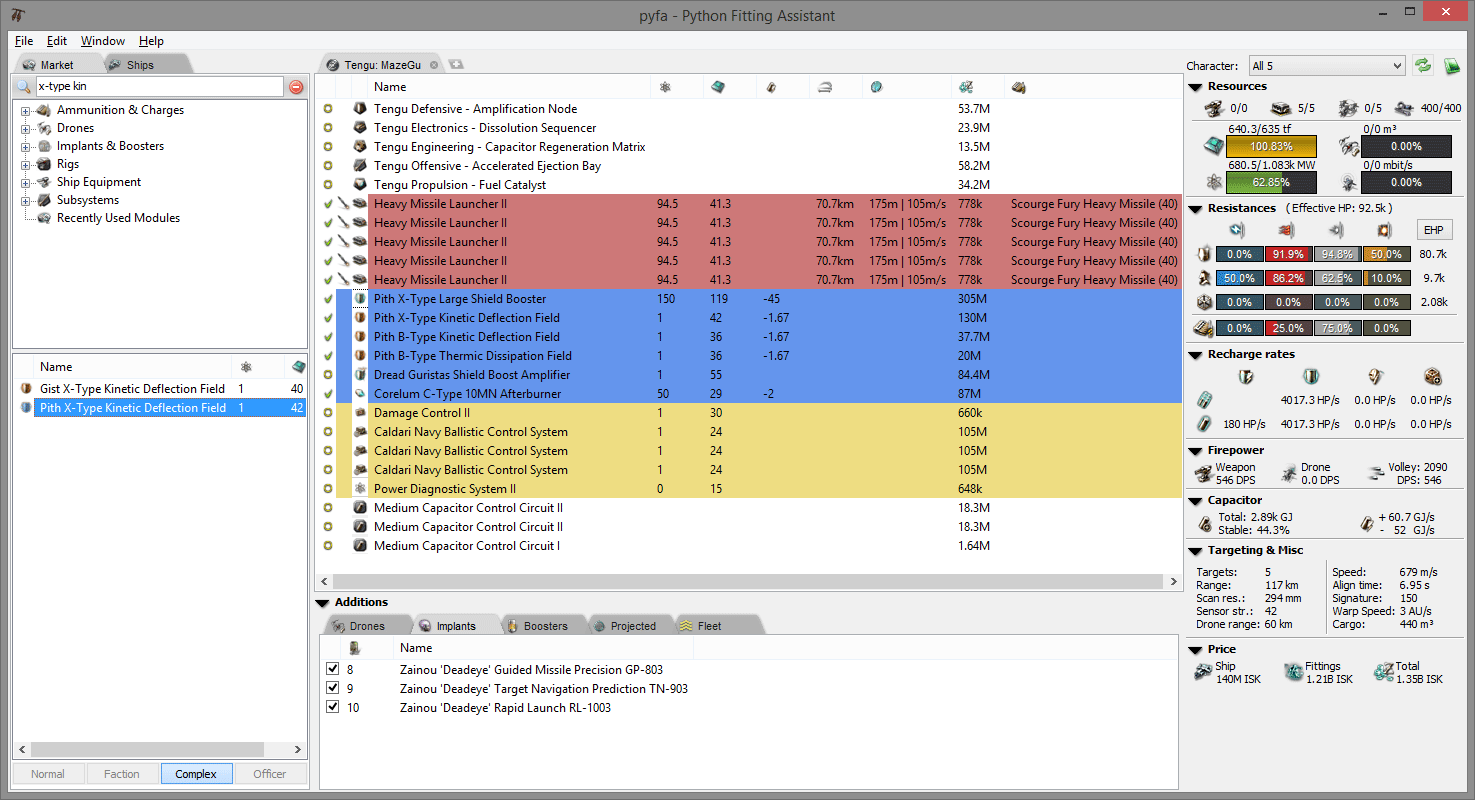Open the Character dropdown

(1327, 66)
